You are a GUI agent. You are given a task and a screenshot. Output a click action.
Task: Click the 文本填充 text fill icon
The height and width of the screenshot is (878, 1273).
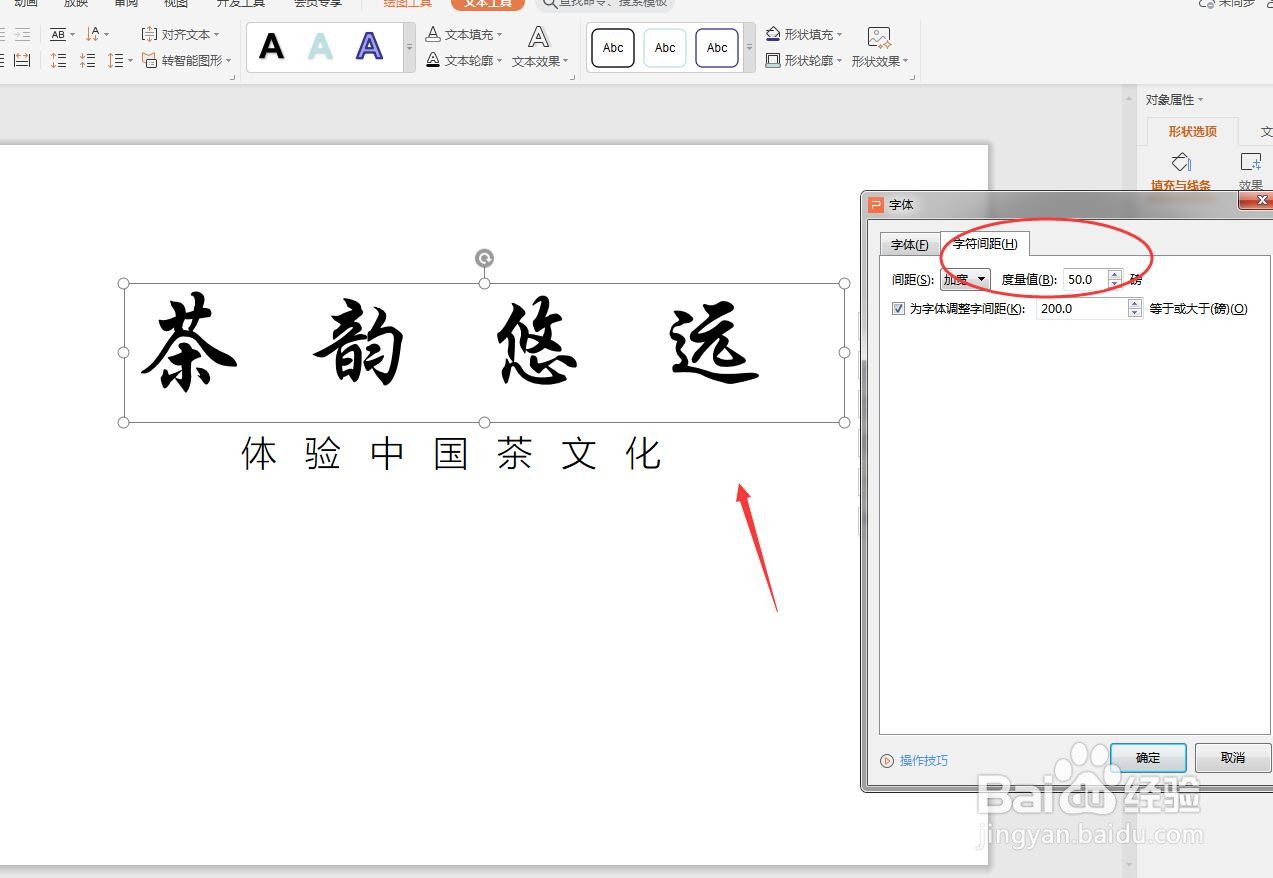coord(433,34)
